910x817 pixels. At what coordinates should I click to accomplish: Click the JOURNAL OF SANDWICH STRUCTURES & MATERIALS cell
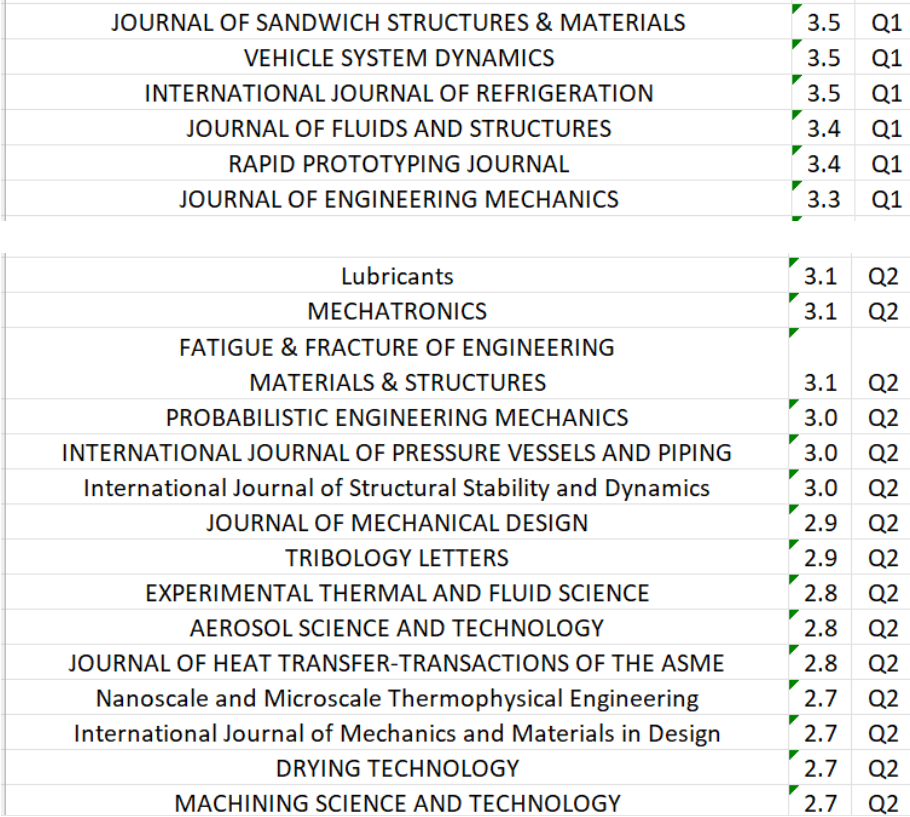pyautogui.click(x=398, y=23)
